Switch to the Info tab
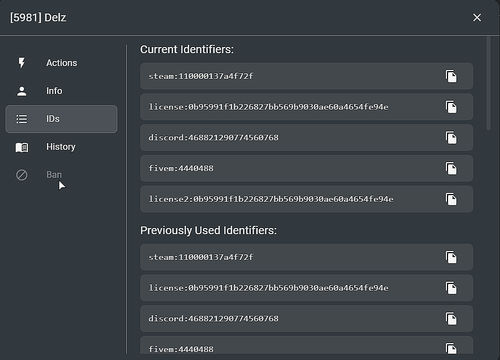500x360 pixels. [x=61, y=91]
